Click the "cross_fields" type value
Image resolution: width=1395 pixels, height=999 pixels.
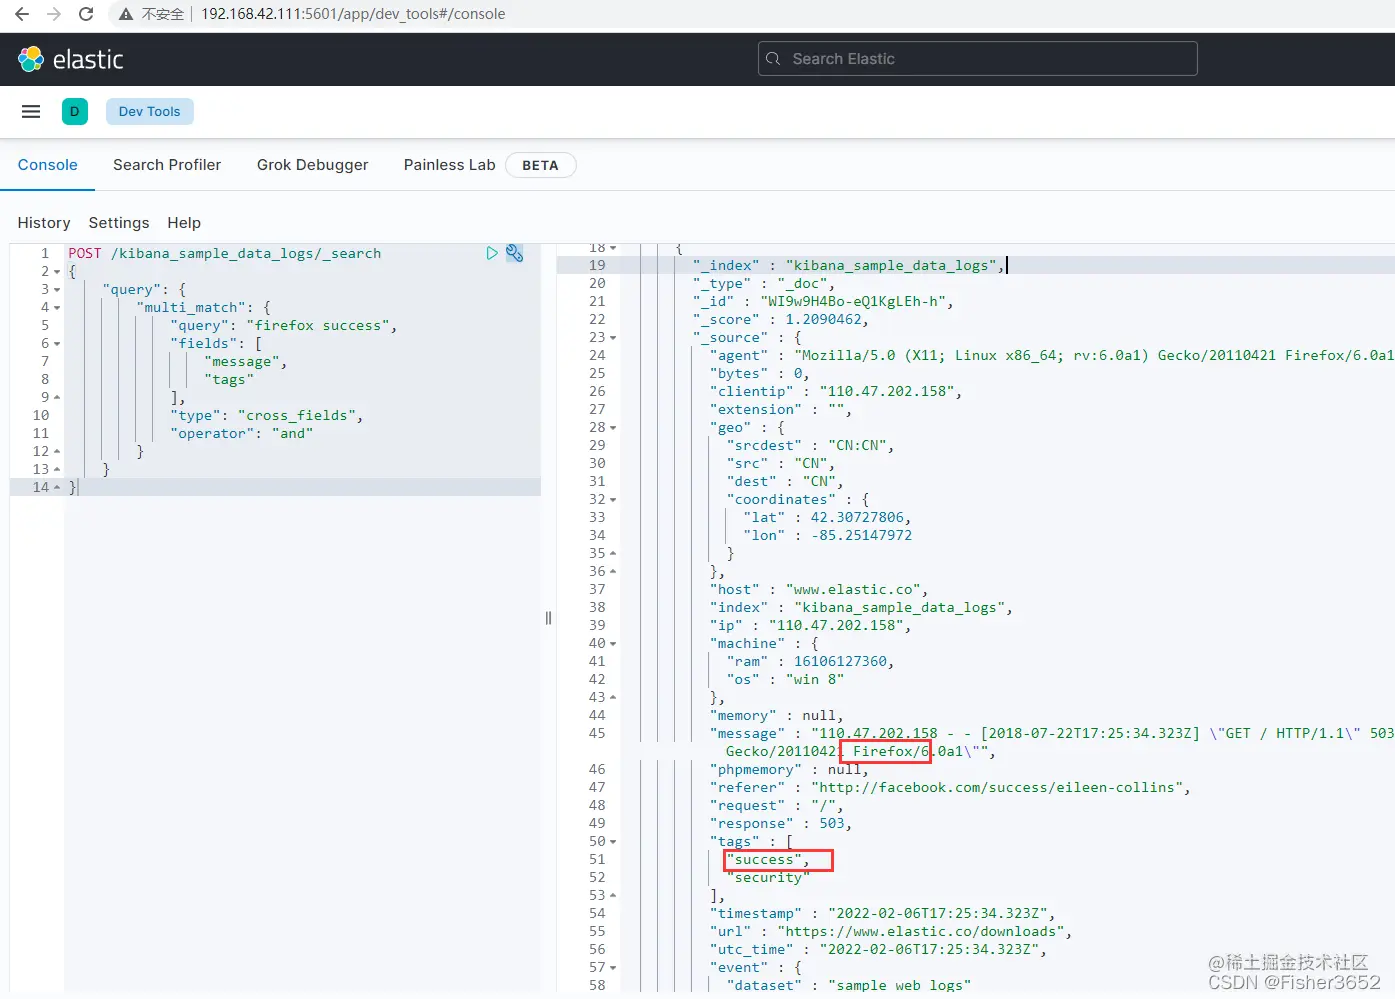coord(298,416)
